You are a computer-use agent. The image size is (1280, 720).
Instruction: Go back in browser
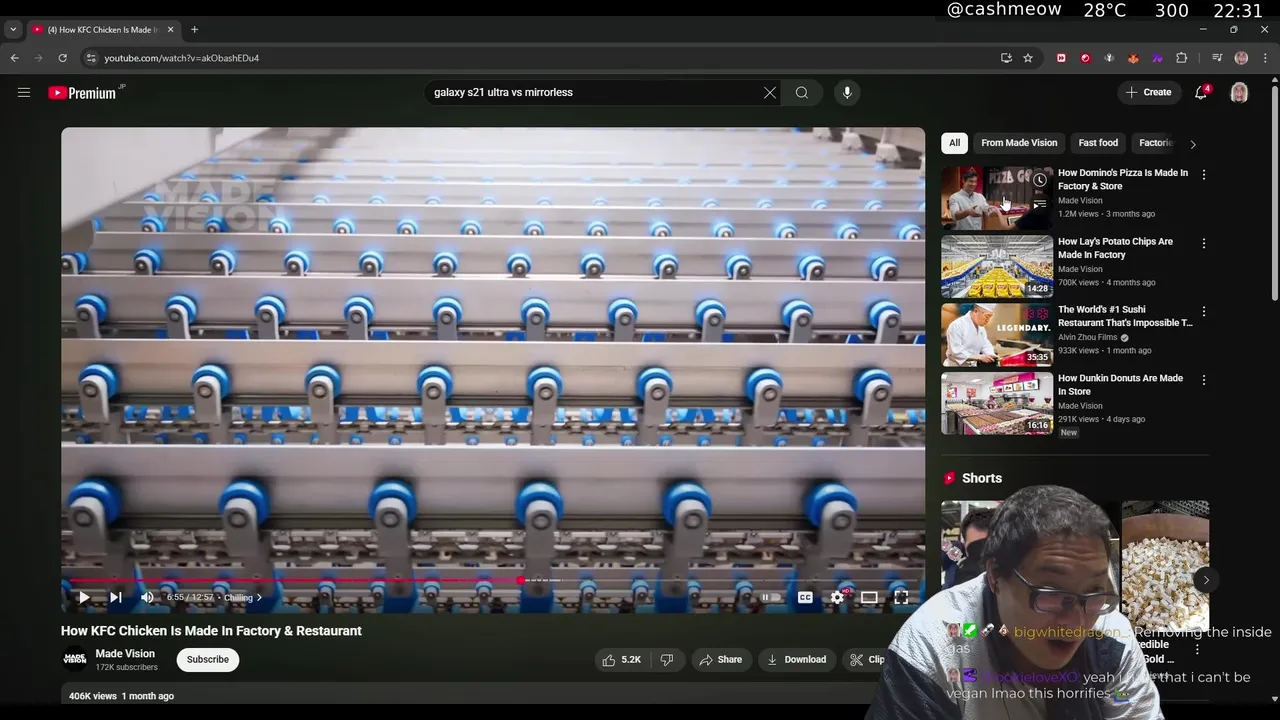coord(14,58)
